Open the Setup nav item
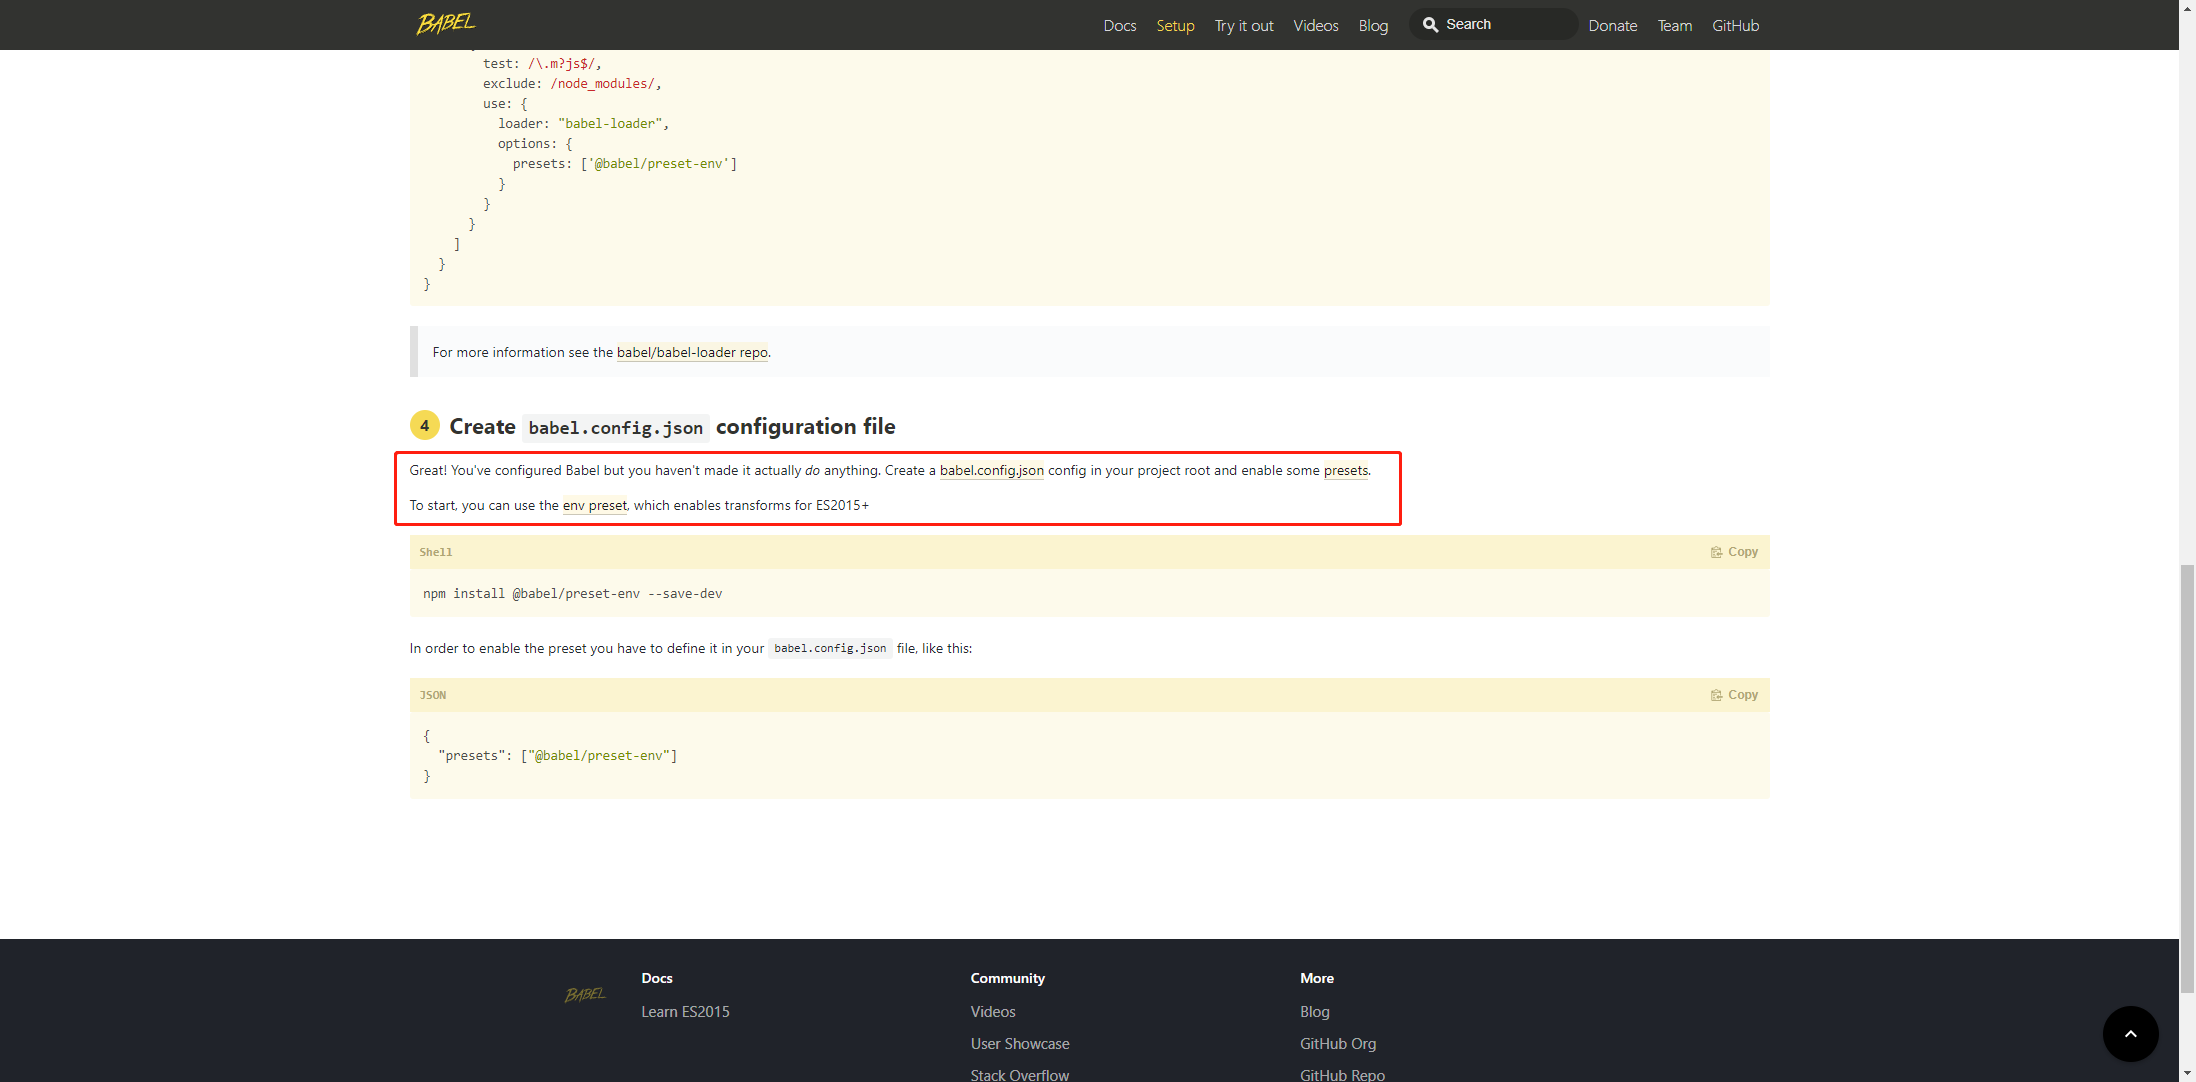This screenshot has height=1082, width=2196. point(1175,25)
